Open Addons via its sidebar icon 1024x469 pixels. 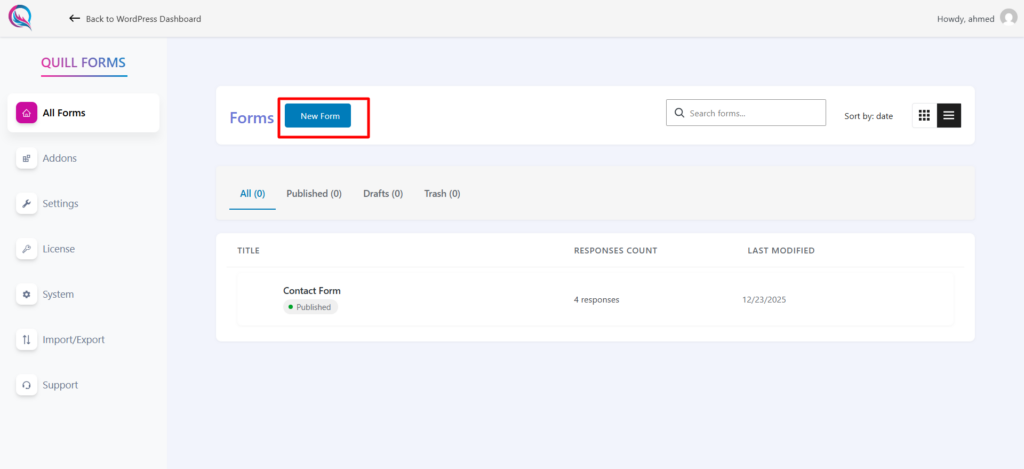(27, 158)
